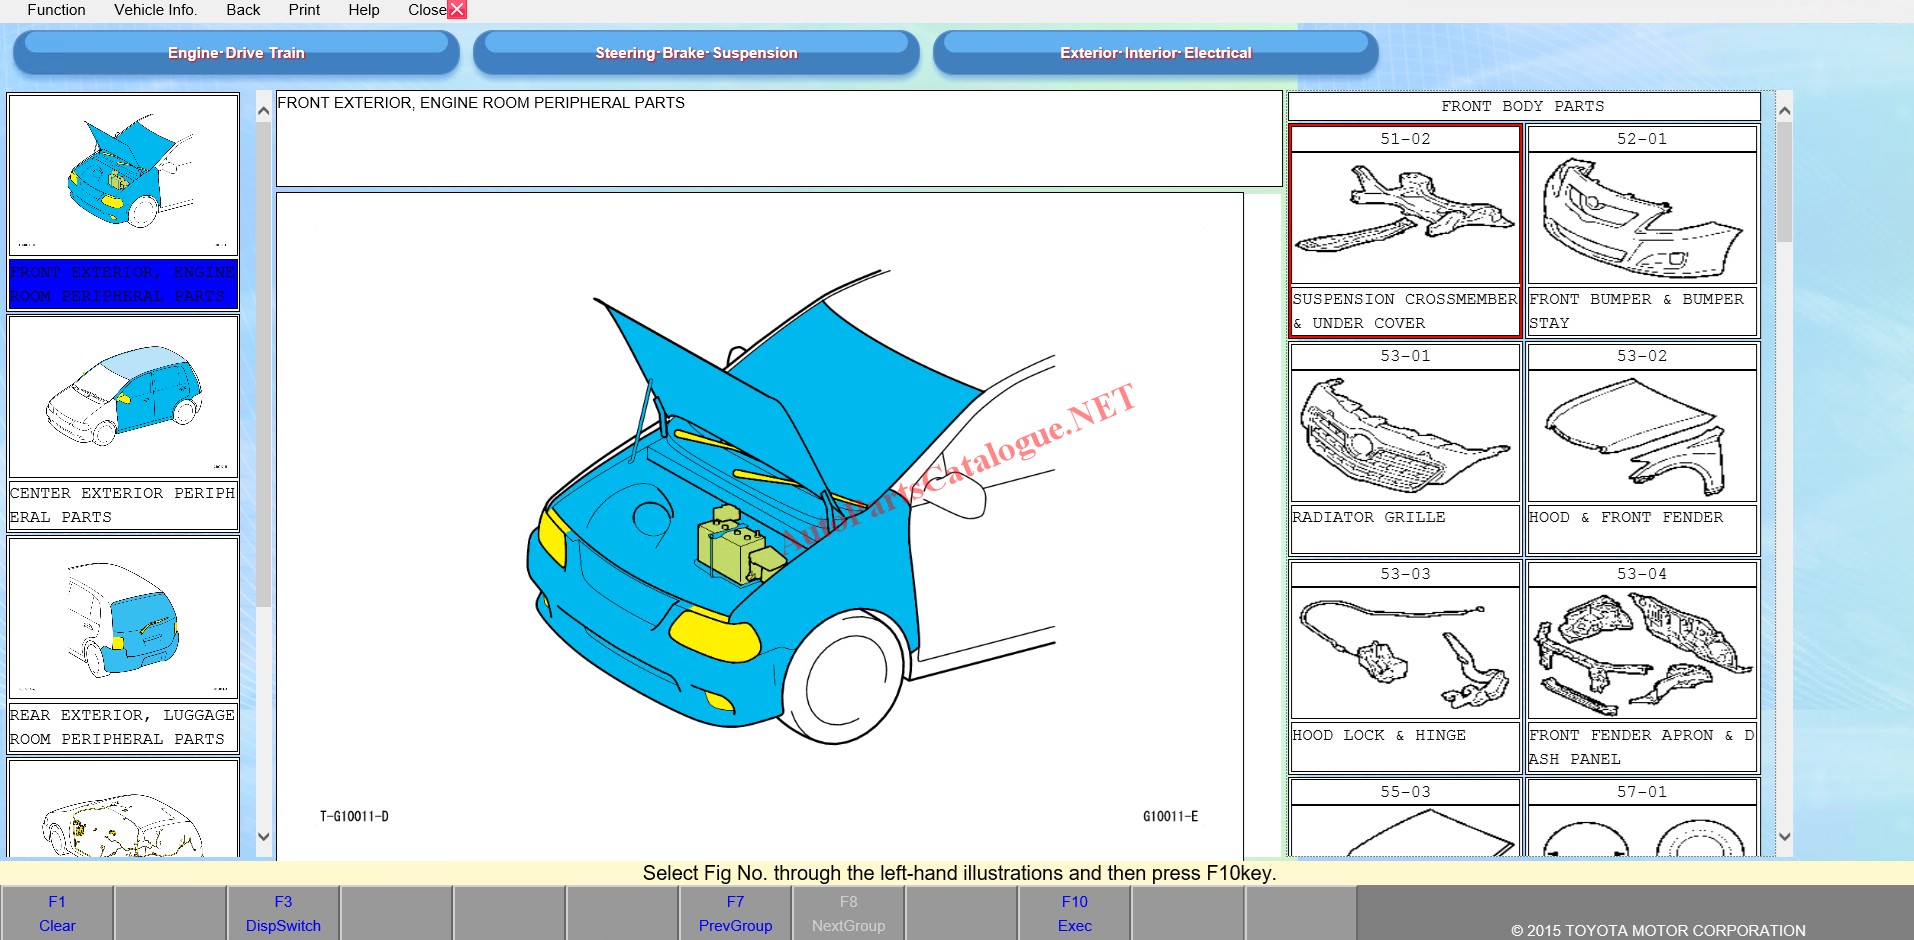Viewport: 1914px width, 940px height.
Task: Open the Vehicle Info. menu
Action: point(155,10)
